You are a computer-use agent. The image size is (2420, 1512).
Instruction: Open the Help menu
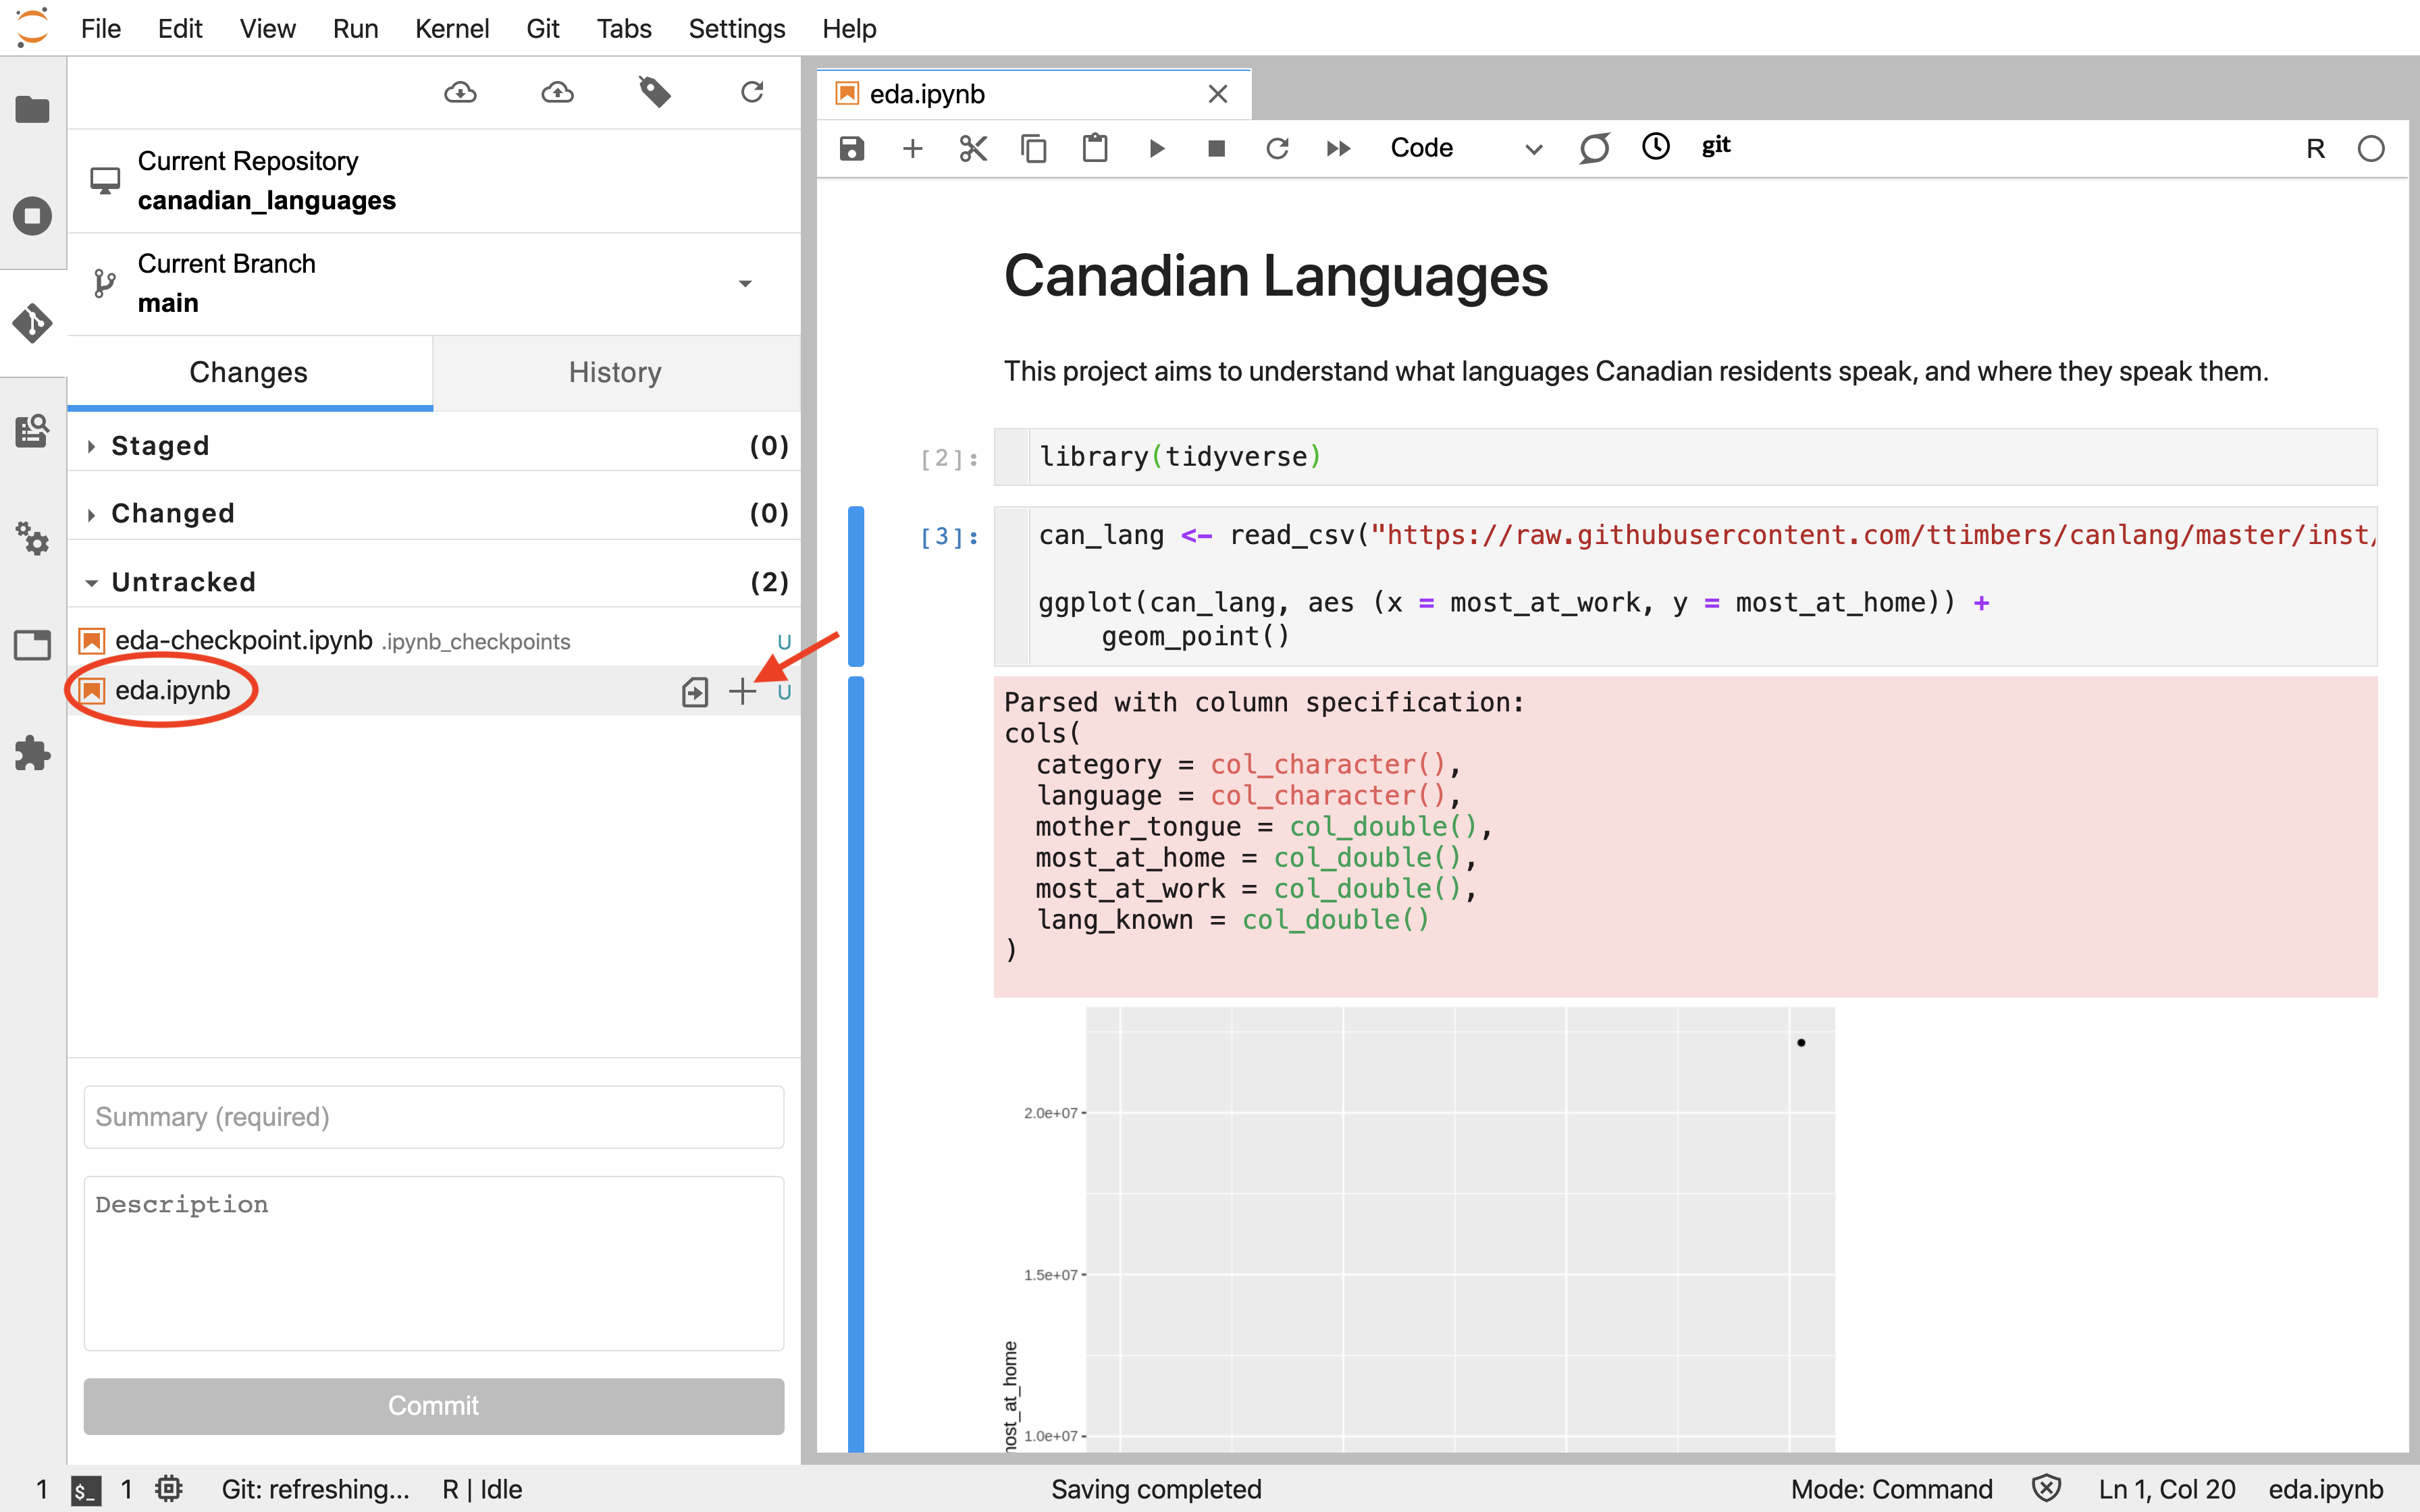(x=849, y=28)
